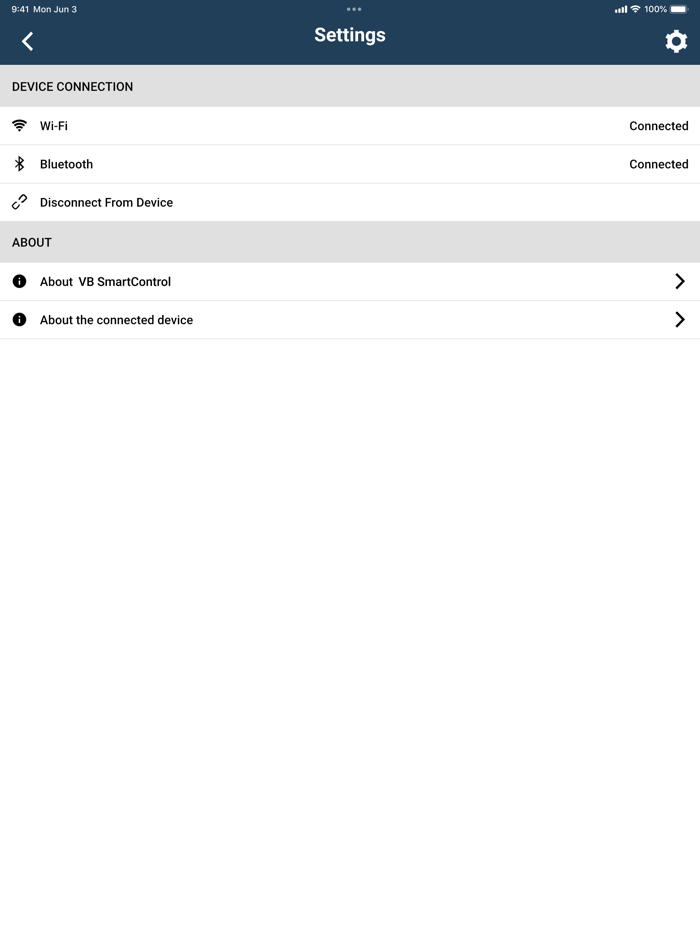
Task: Tap the info icon beside About VB SmartControl
Action: tap(18, 281)
